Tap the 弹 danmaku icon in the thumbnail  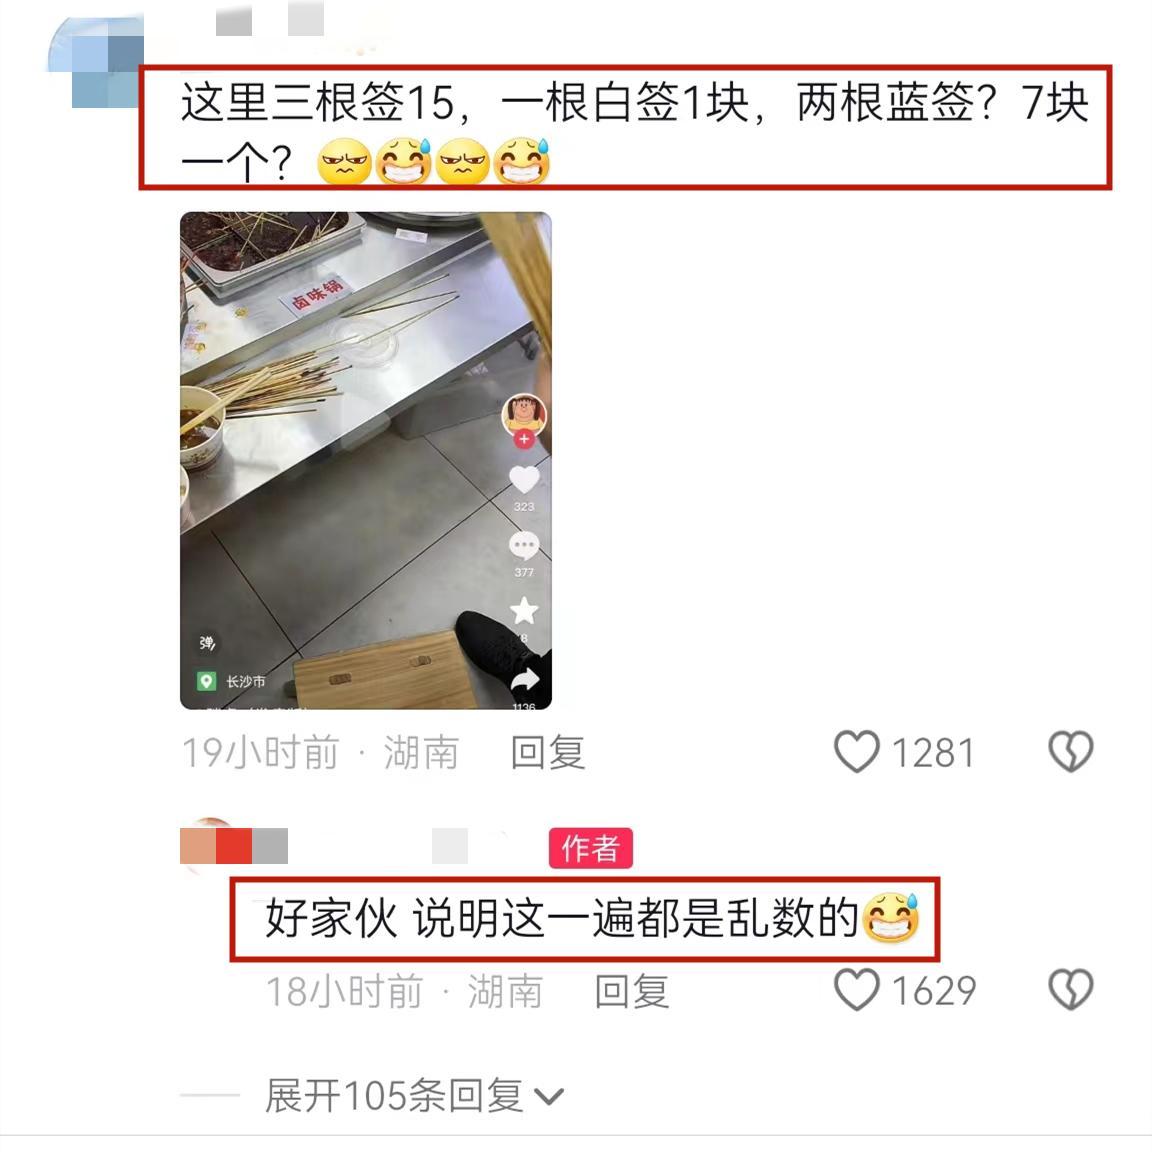(207, 644)
